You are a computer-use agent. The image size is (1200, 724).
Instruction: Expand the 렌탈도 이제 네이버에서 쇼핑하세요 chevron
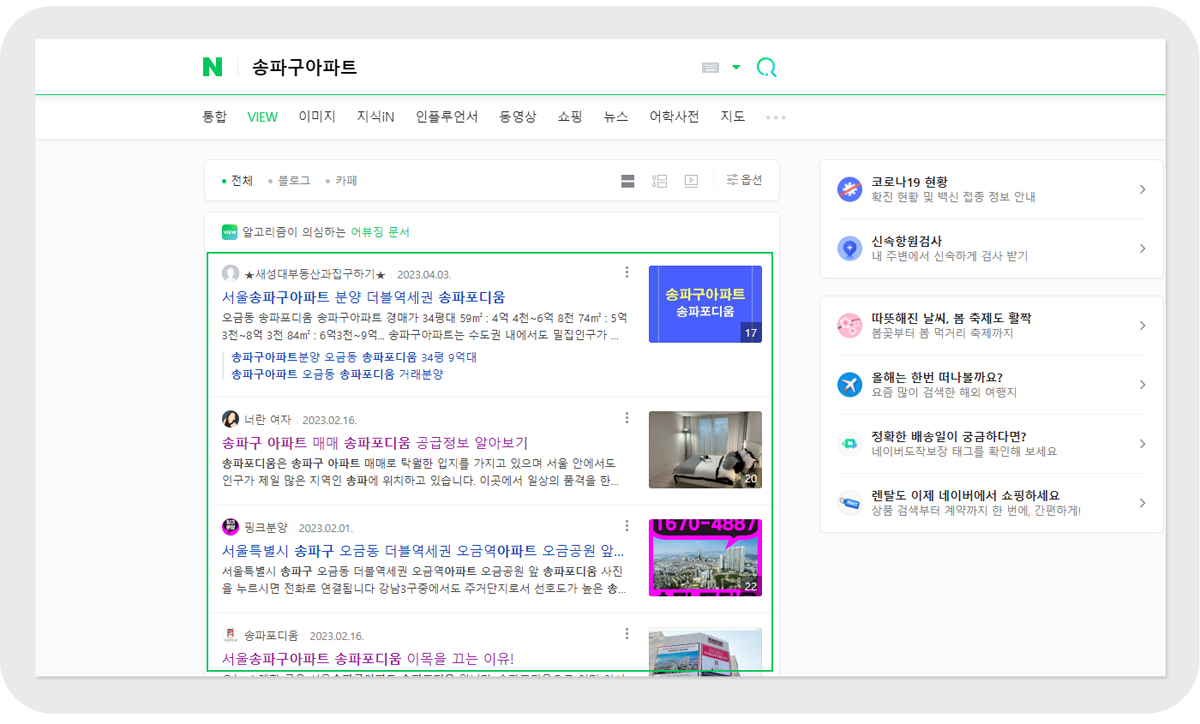tap(1142, 503)
